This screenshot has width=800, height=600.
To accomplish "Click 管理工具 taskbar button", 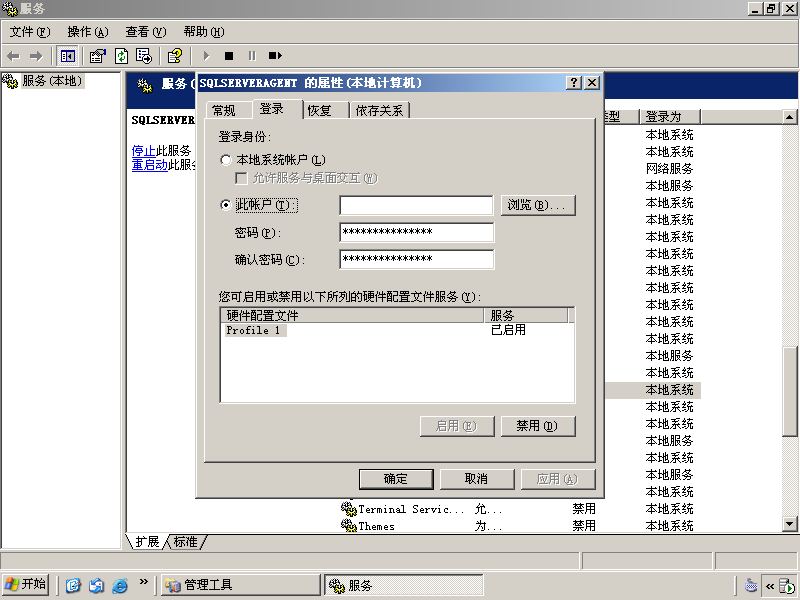I will coord(241,585).
